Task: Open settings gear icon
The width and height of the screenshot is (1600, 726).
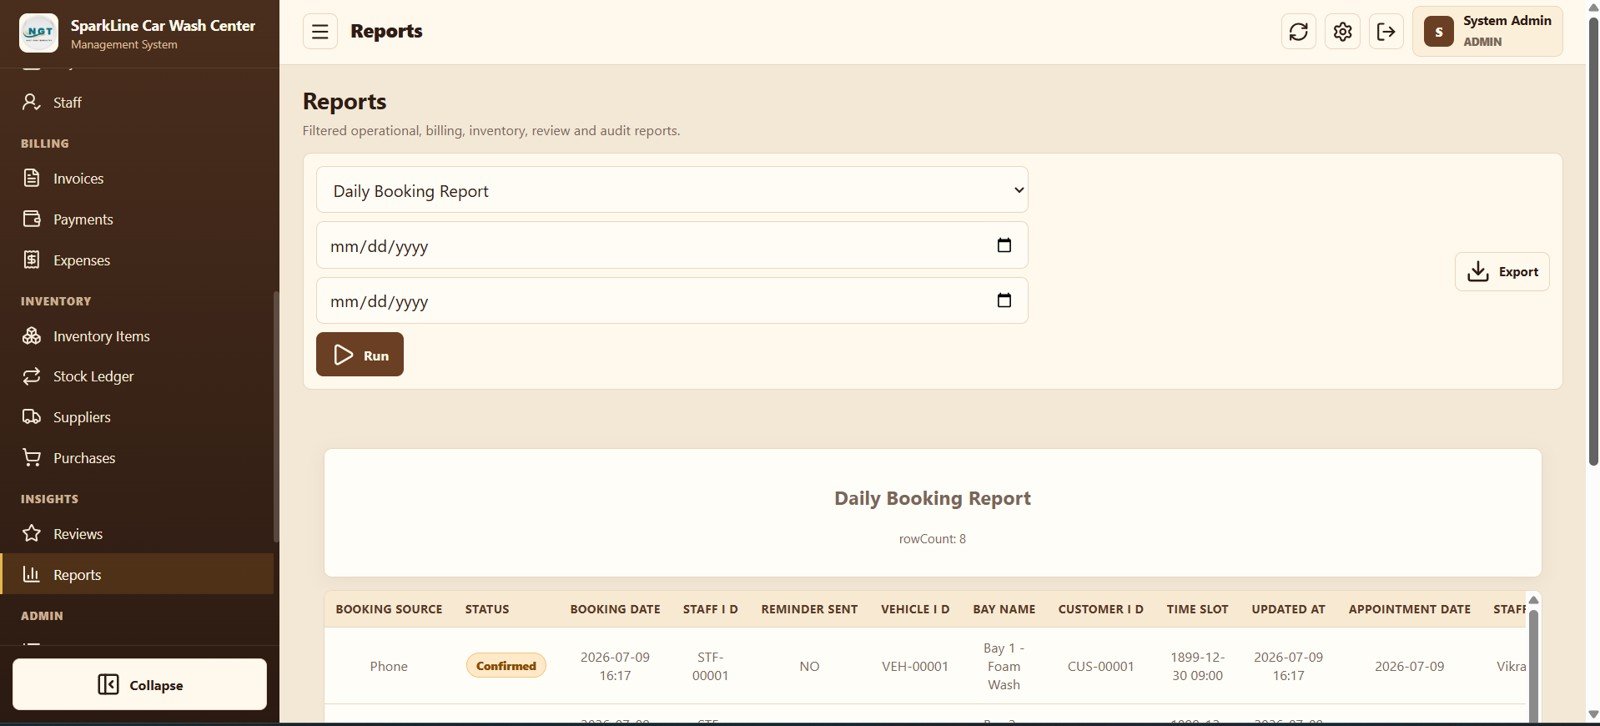Action: coord(1342,32)
